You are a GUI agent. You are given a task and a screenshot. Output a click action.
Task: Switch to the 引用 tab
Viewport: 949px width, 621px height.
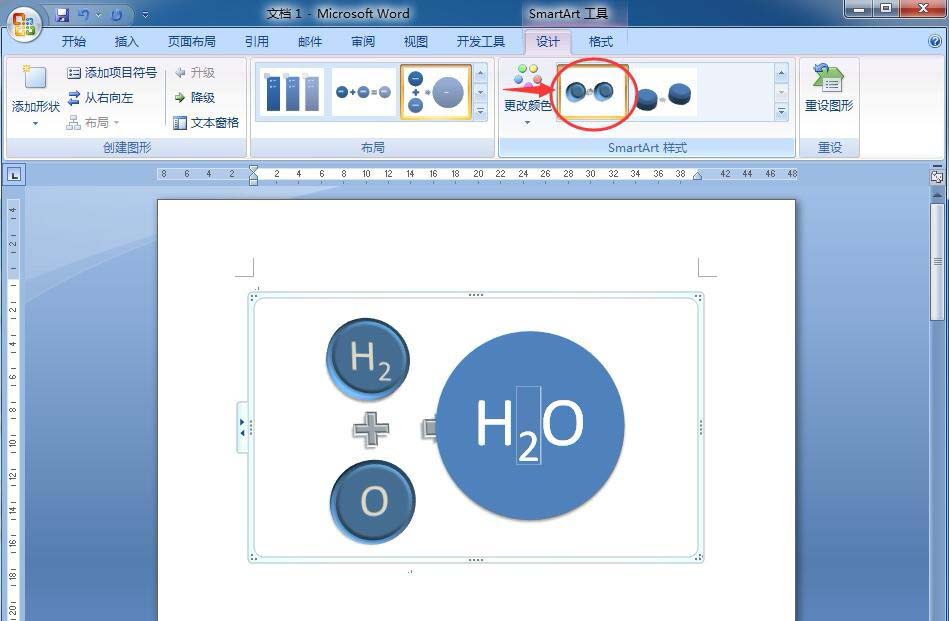(257, 41)
